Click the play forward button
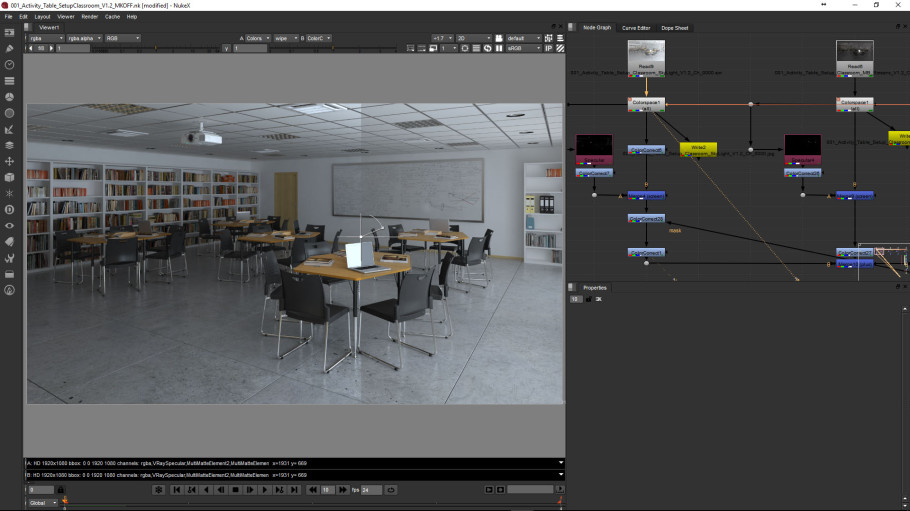 point(265,490)
